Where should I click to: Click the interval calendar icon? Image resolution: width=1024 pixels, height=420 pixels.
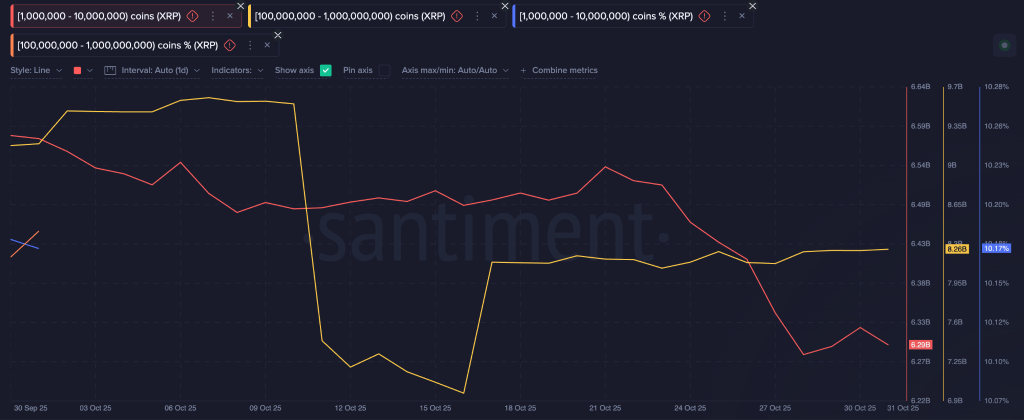coord(110,71)
